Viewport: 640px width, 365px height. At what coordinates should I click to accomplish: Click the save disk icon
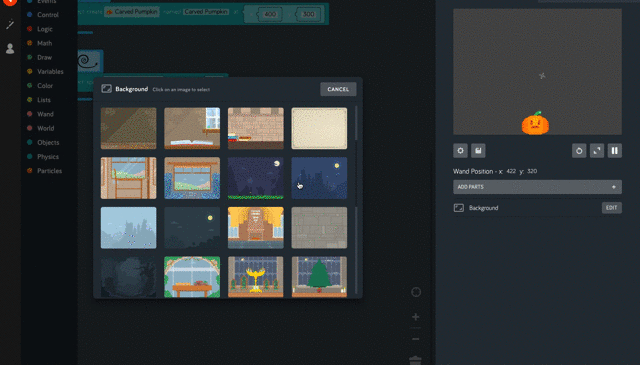(478, 151)
